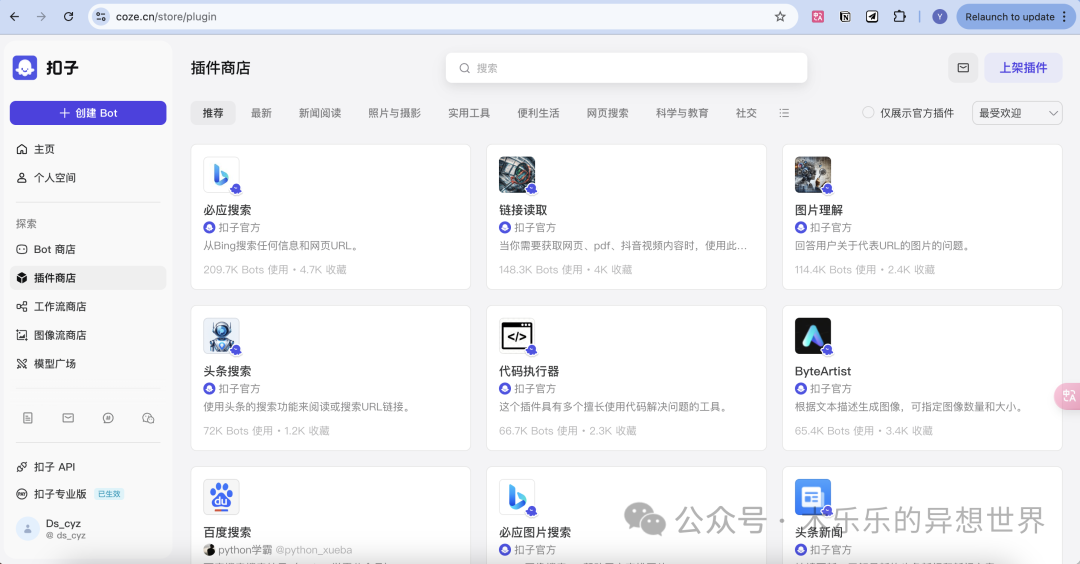This screenshot has width=1080, height=564.
Task: Enable 仅展示官方插件 radio option
Action: coord(868,113)
